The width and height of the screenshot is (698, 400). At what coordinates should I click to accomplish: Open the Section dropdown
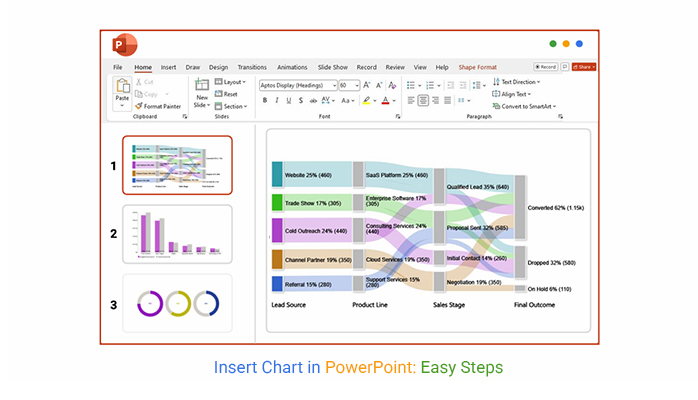[x=231, y=106]
